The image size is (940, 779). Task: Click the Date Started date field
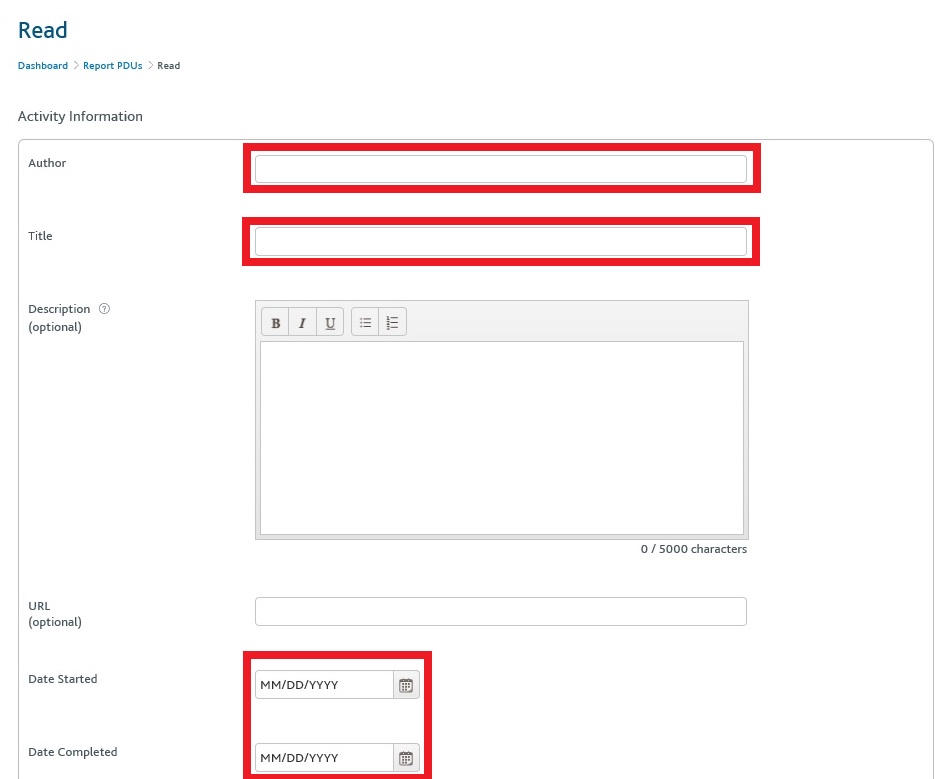coord(324,685)
